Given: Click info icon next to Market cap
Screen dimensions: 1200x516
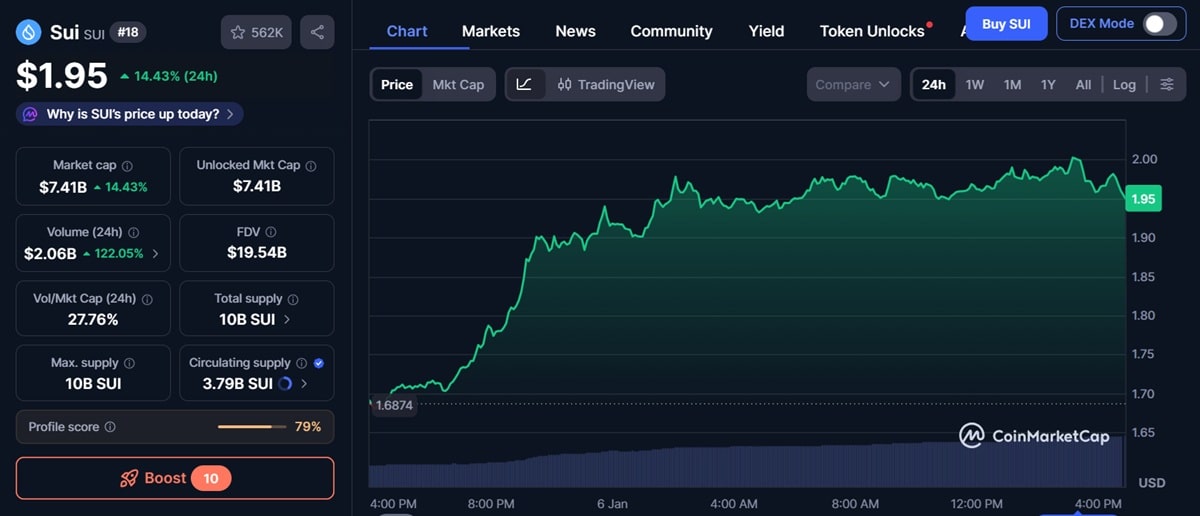Looking at the screenshot, I should [127, 166].
